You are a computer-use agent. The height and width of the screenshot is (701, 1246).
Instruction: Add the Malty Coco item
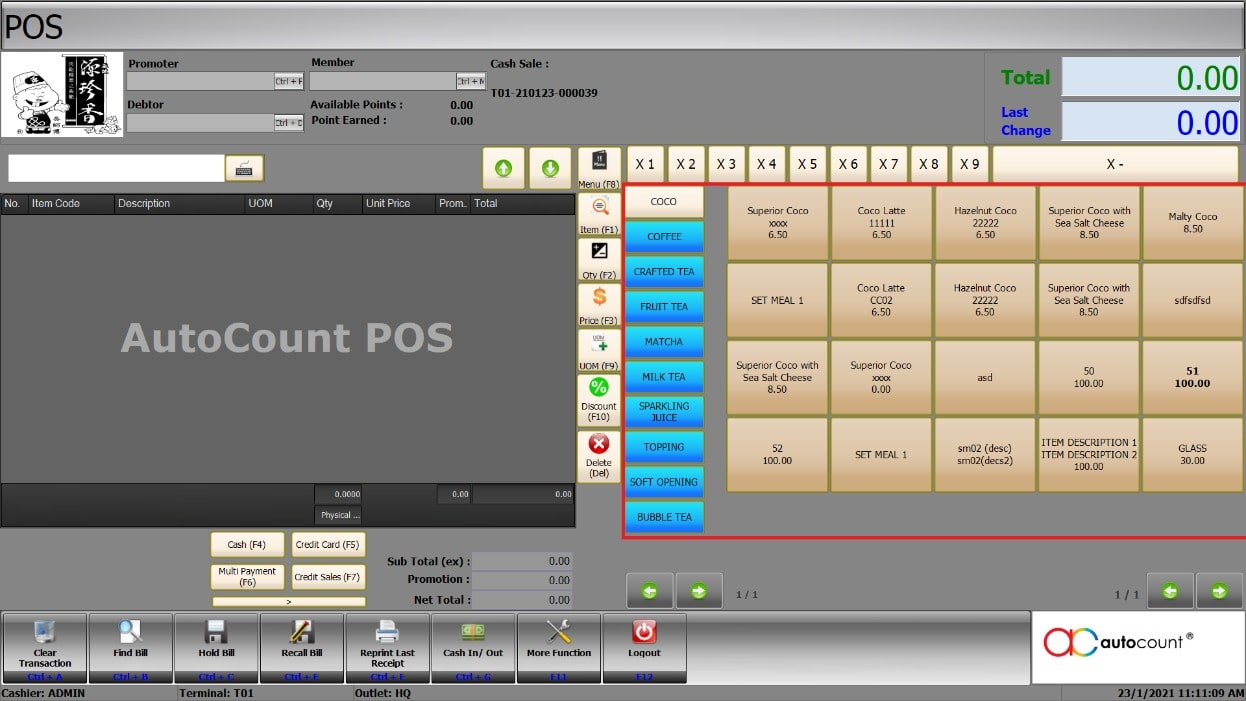point(1192,222)
